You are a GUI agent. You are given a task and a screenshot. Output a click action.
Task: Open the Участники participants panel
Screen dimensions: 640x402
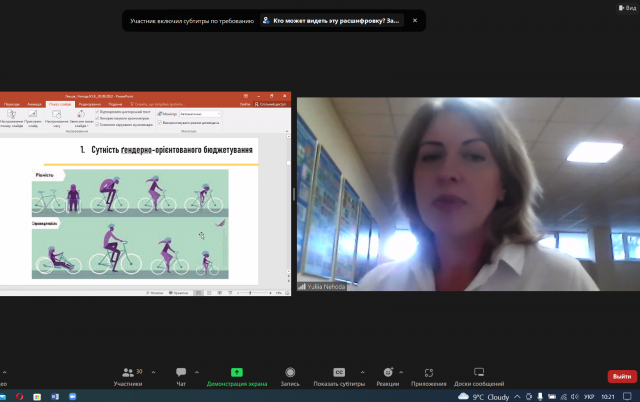click(127, 374)
